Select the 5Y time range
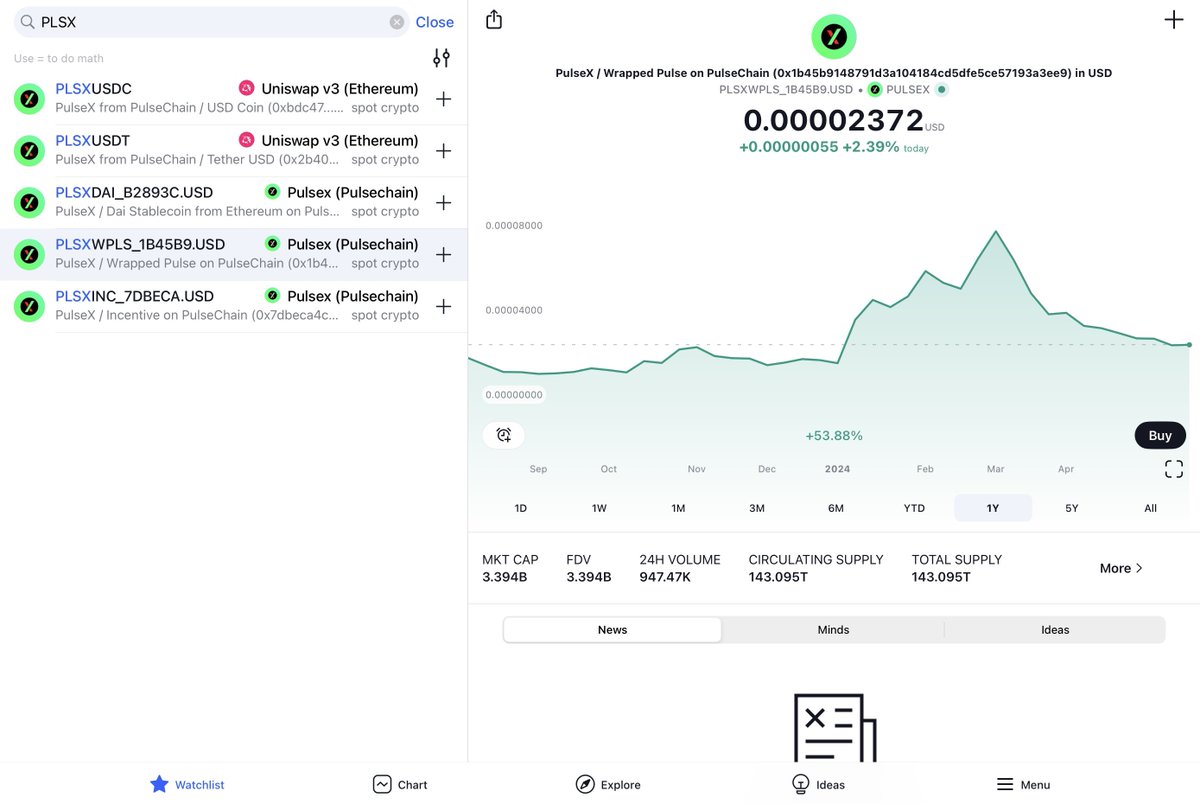Screen dimensions: 1200x804 (x=1072, y=508)
